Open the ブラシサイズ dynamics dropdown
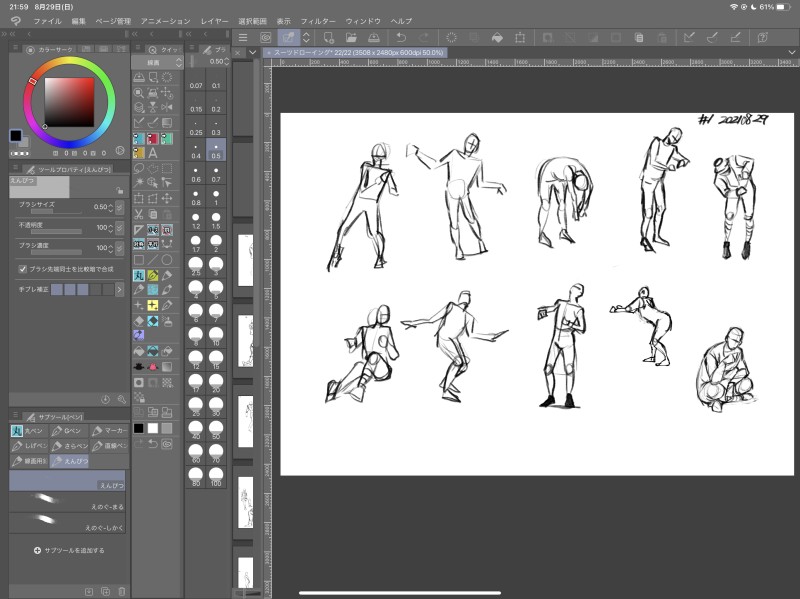 tap(119, 207)
